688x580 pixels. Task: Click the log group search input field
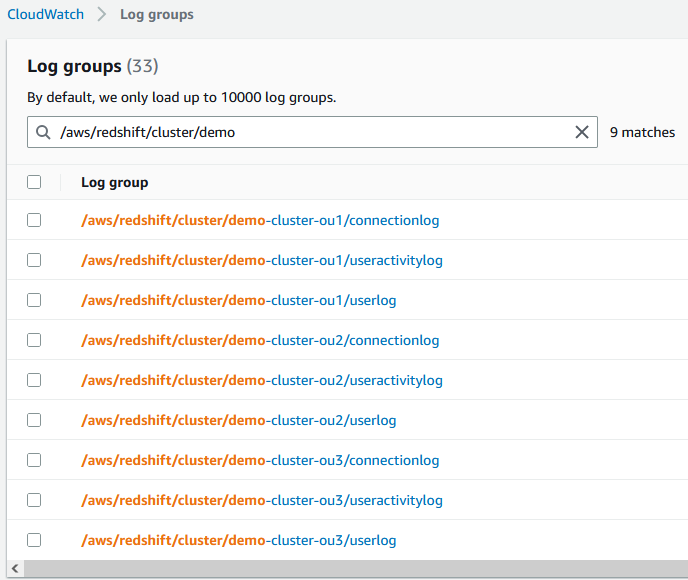(x=312, y=132)
